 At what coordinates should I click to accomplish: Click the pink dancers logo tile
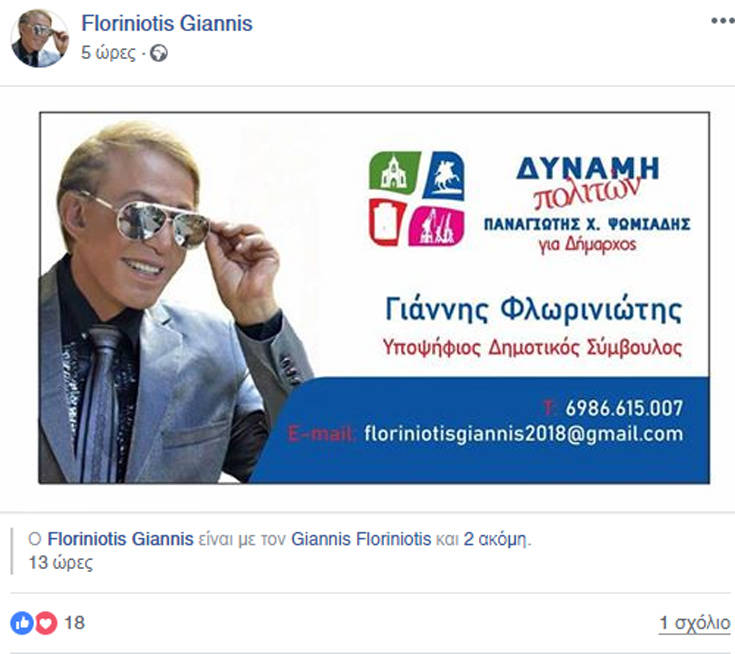coord(436,226)
